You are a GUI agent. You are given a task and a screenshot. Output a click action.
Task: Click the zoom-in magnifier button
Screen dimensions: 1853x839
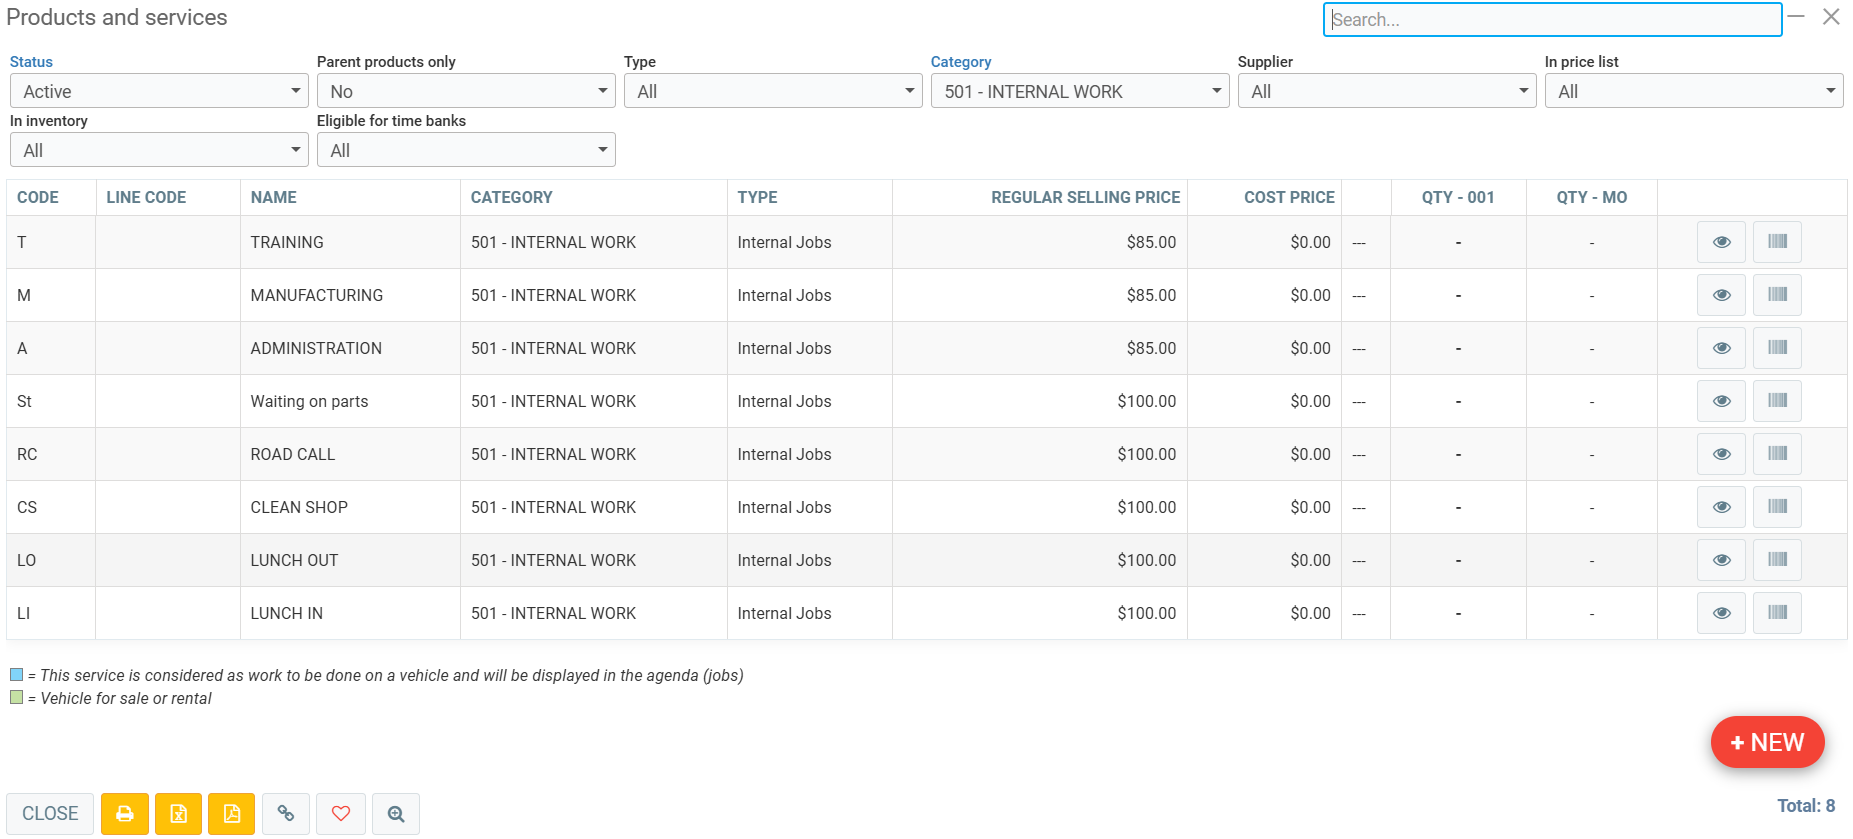point(396,814)
